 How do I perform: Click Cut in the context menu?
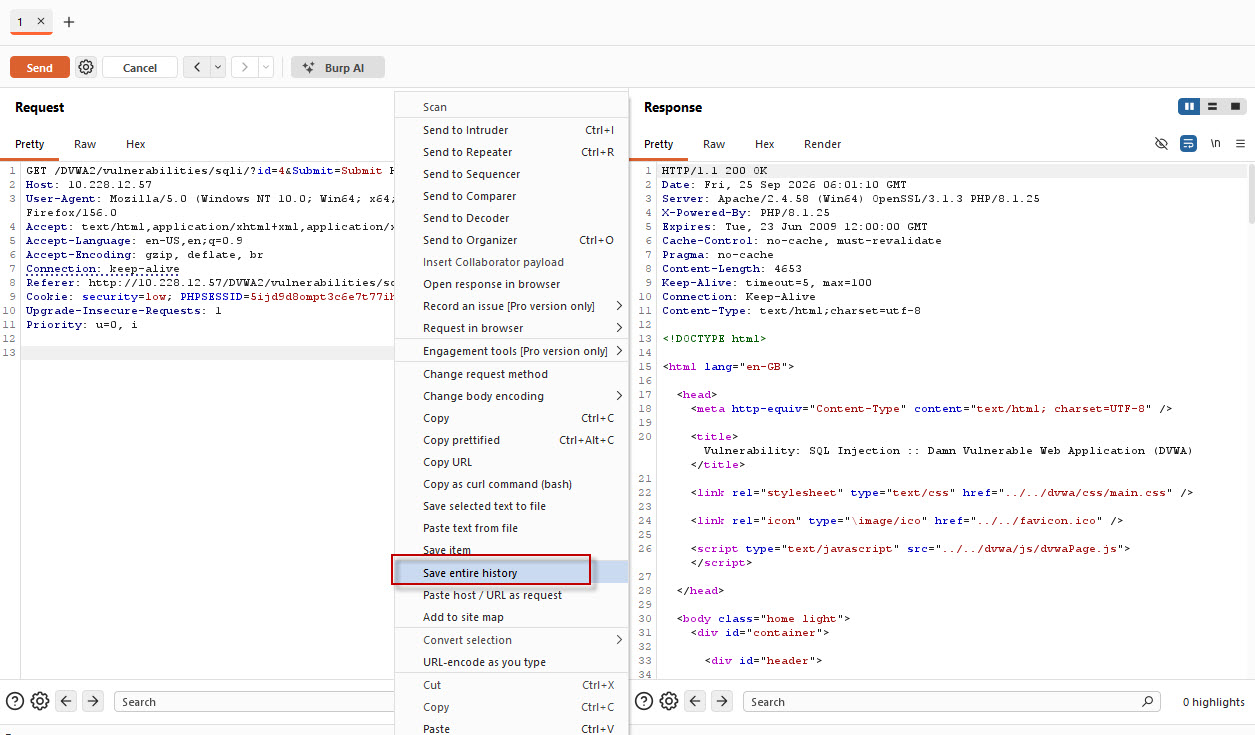[512, 685]
